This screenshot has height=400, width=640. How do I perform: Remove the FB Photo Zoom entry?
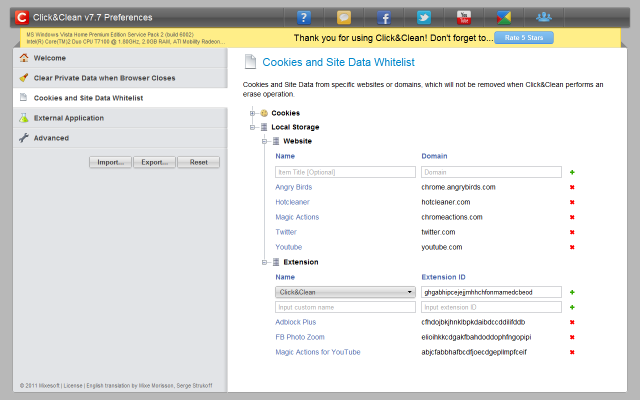pos(572,337)
